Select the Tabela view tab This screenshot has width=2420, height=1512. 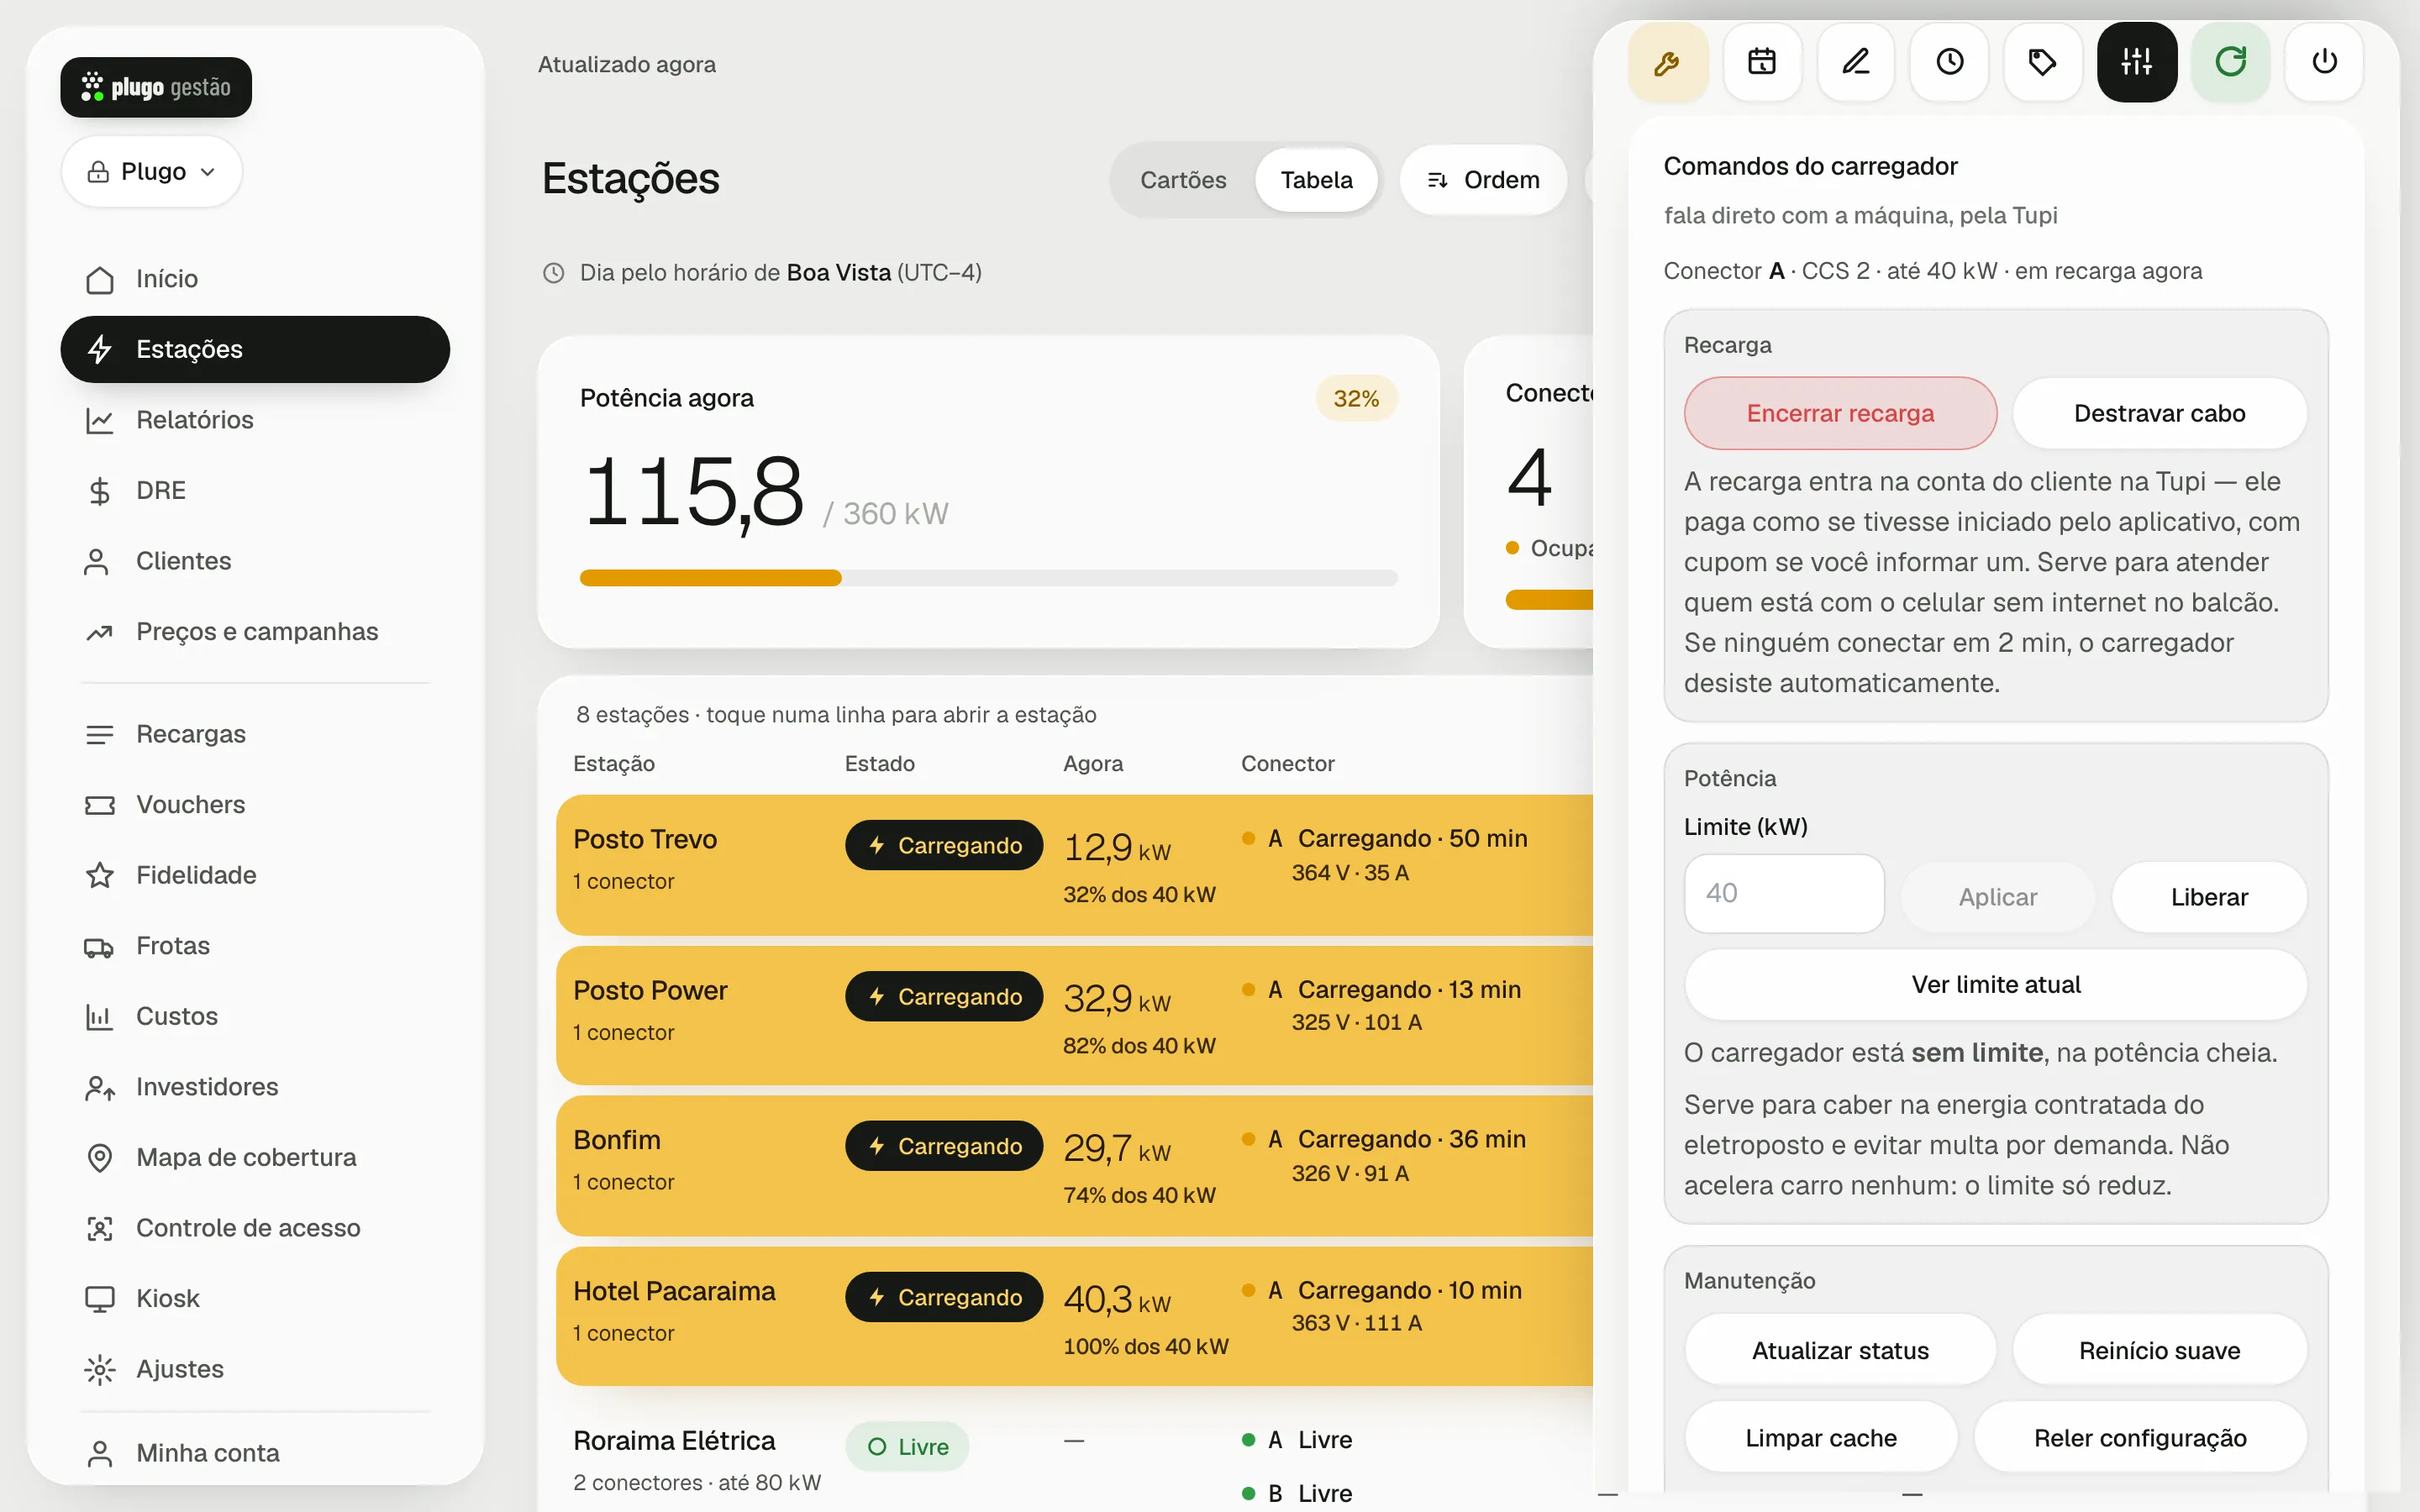pyautogui.click(x=1316, y=180)
